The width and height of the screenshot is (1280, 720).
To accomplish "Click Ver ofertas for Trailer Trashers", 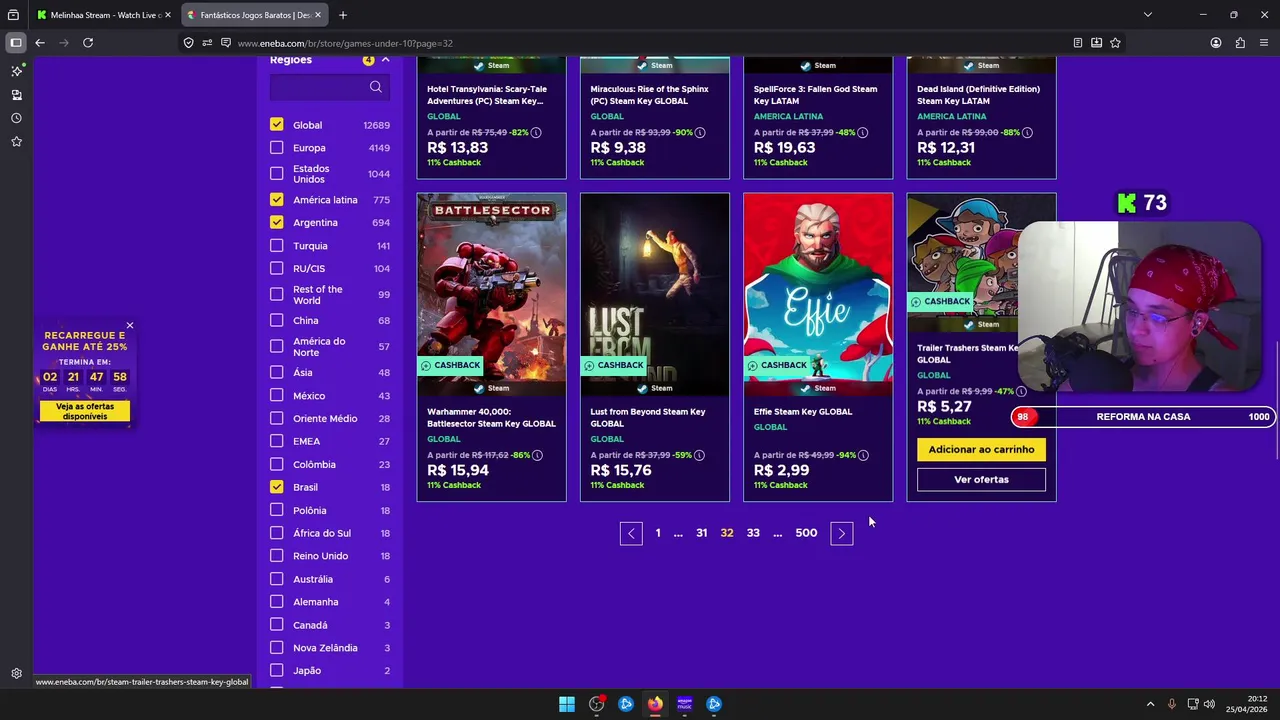I will pos(981,480).
